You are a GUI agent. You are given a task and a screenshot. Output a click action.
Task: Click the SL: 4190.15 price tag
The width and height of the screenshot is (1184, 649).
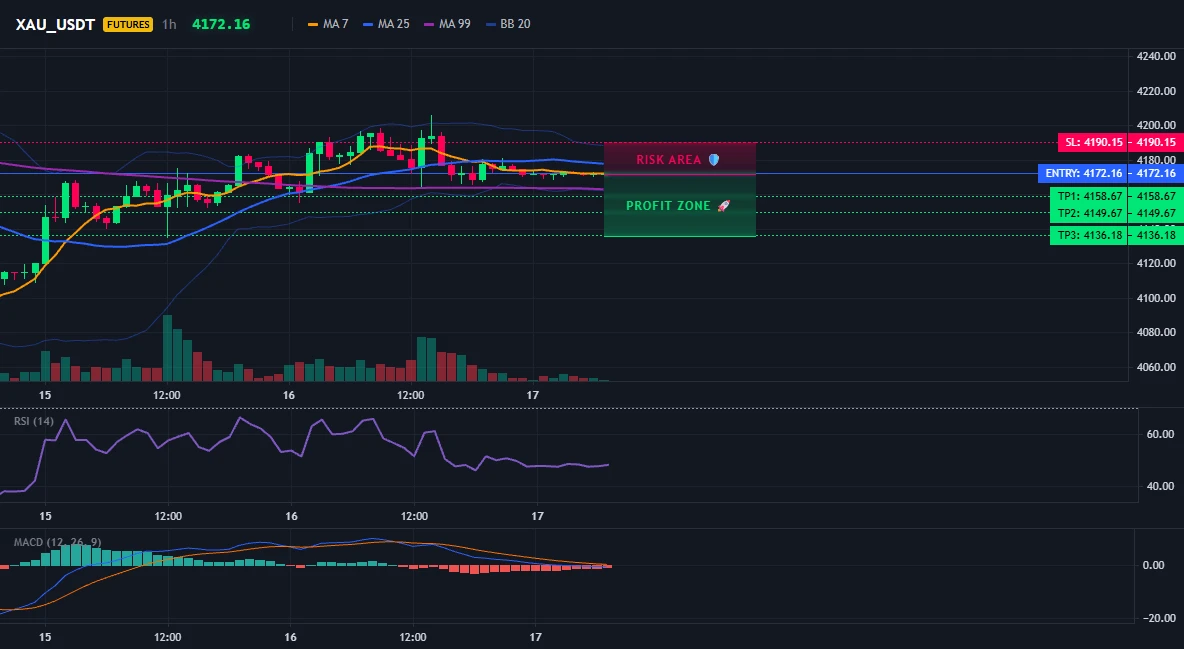[1092, 142]
